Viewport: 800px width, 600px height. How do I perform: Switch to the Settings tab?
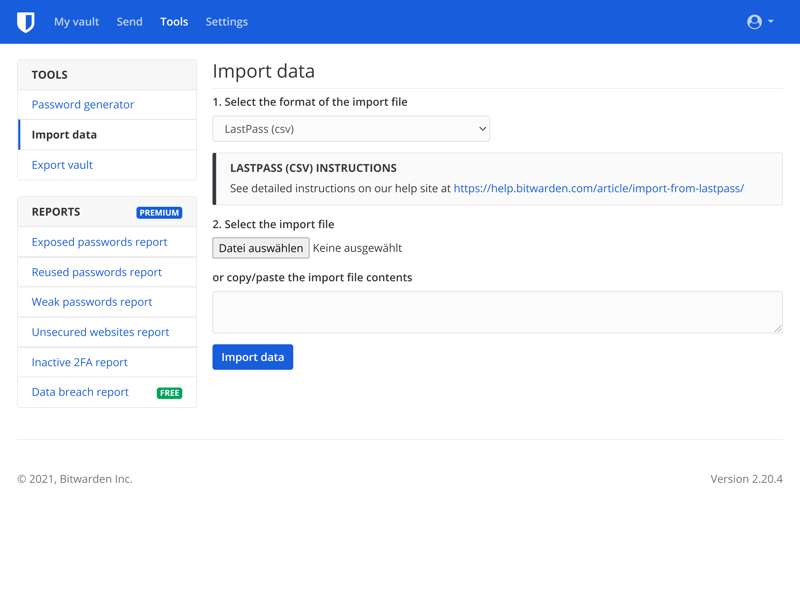click(227, 22)
